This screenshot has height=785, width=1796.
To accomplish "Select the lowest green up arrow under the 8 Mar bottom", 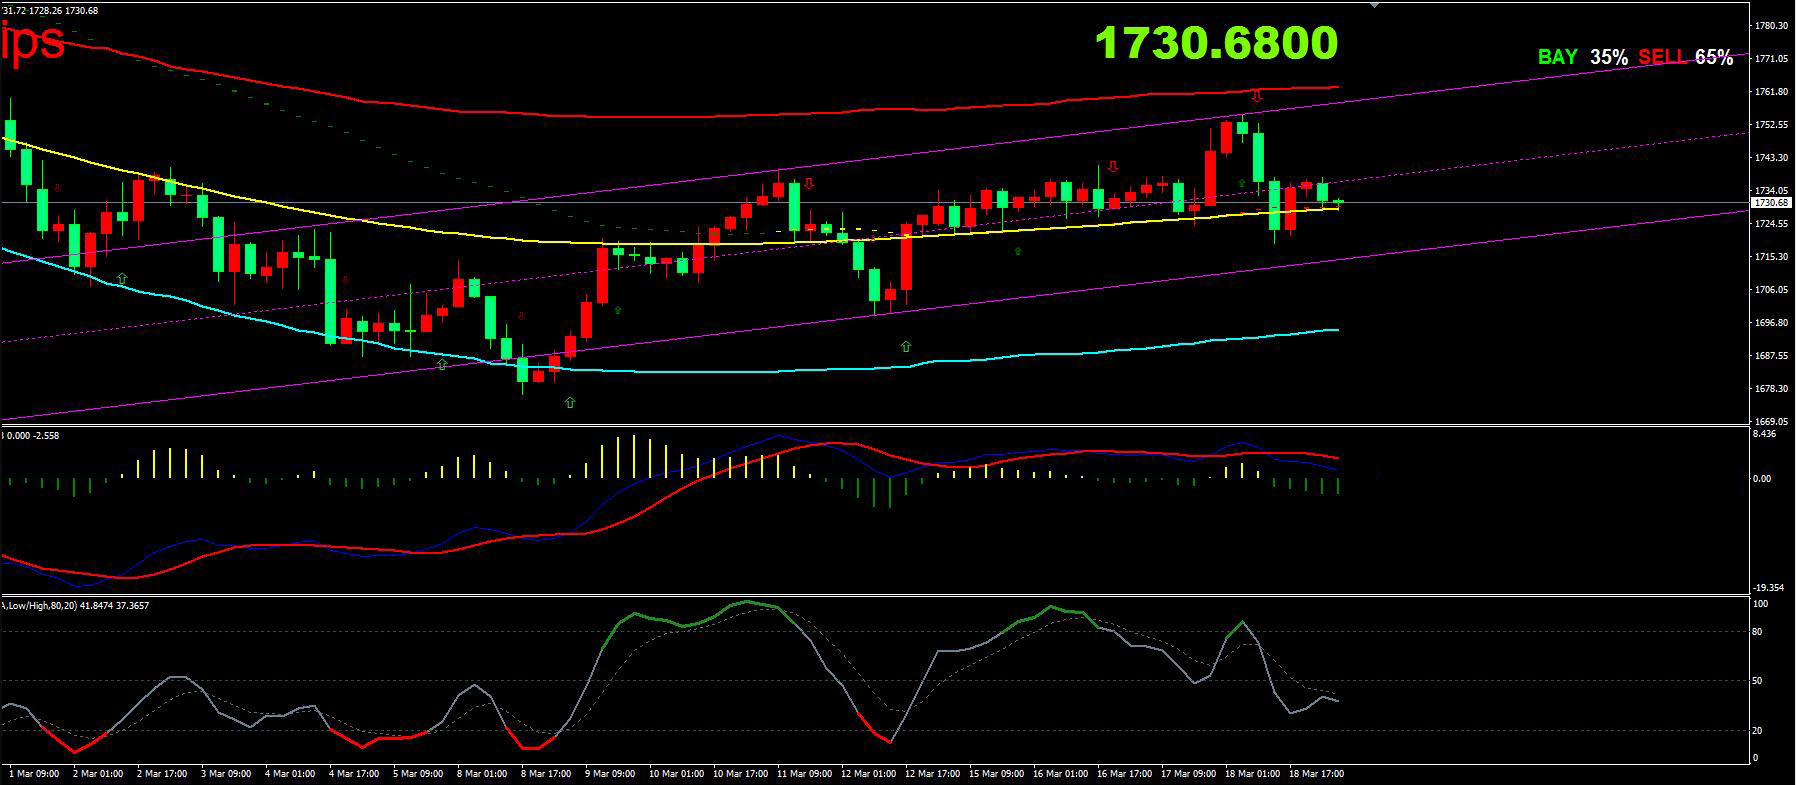I will pos(570,402).
